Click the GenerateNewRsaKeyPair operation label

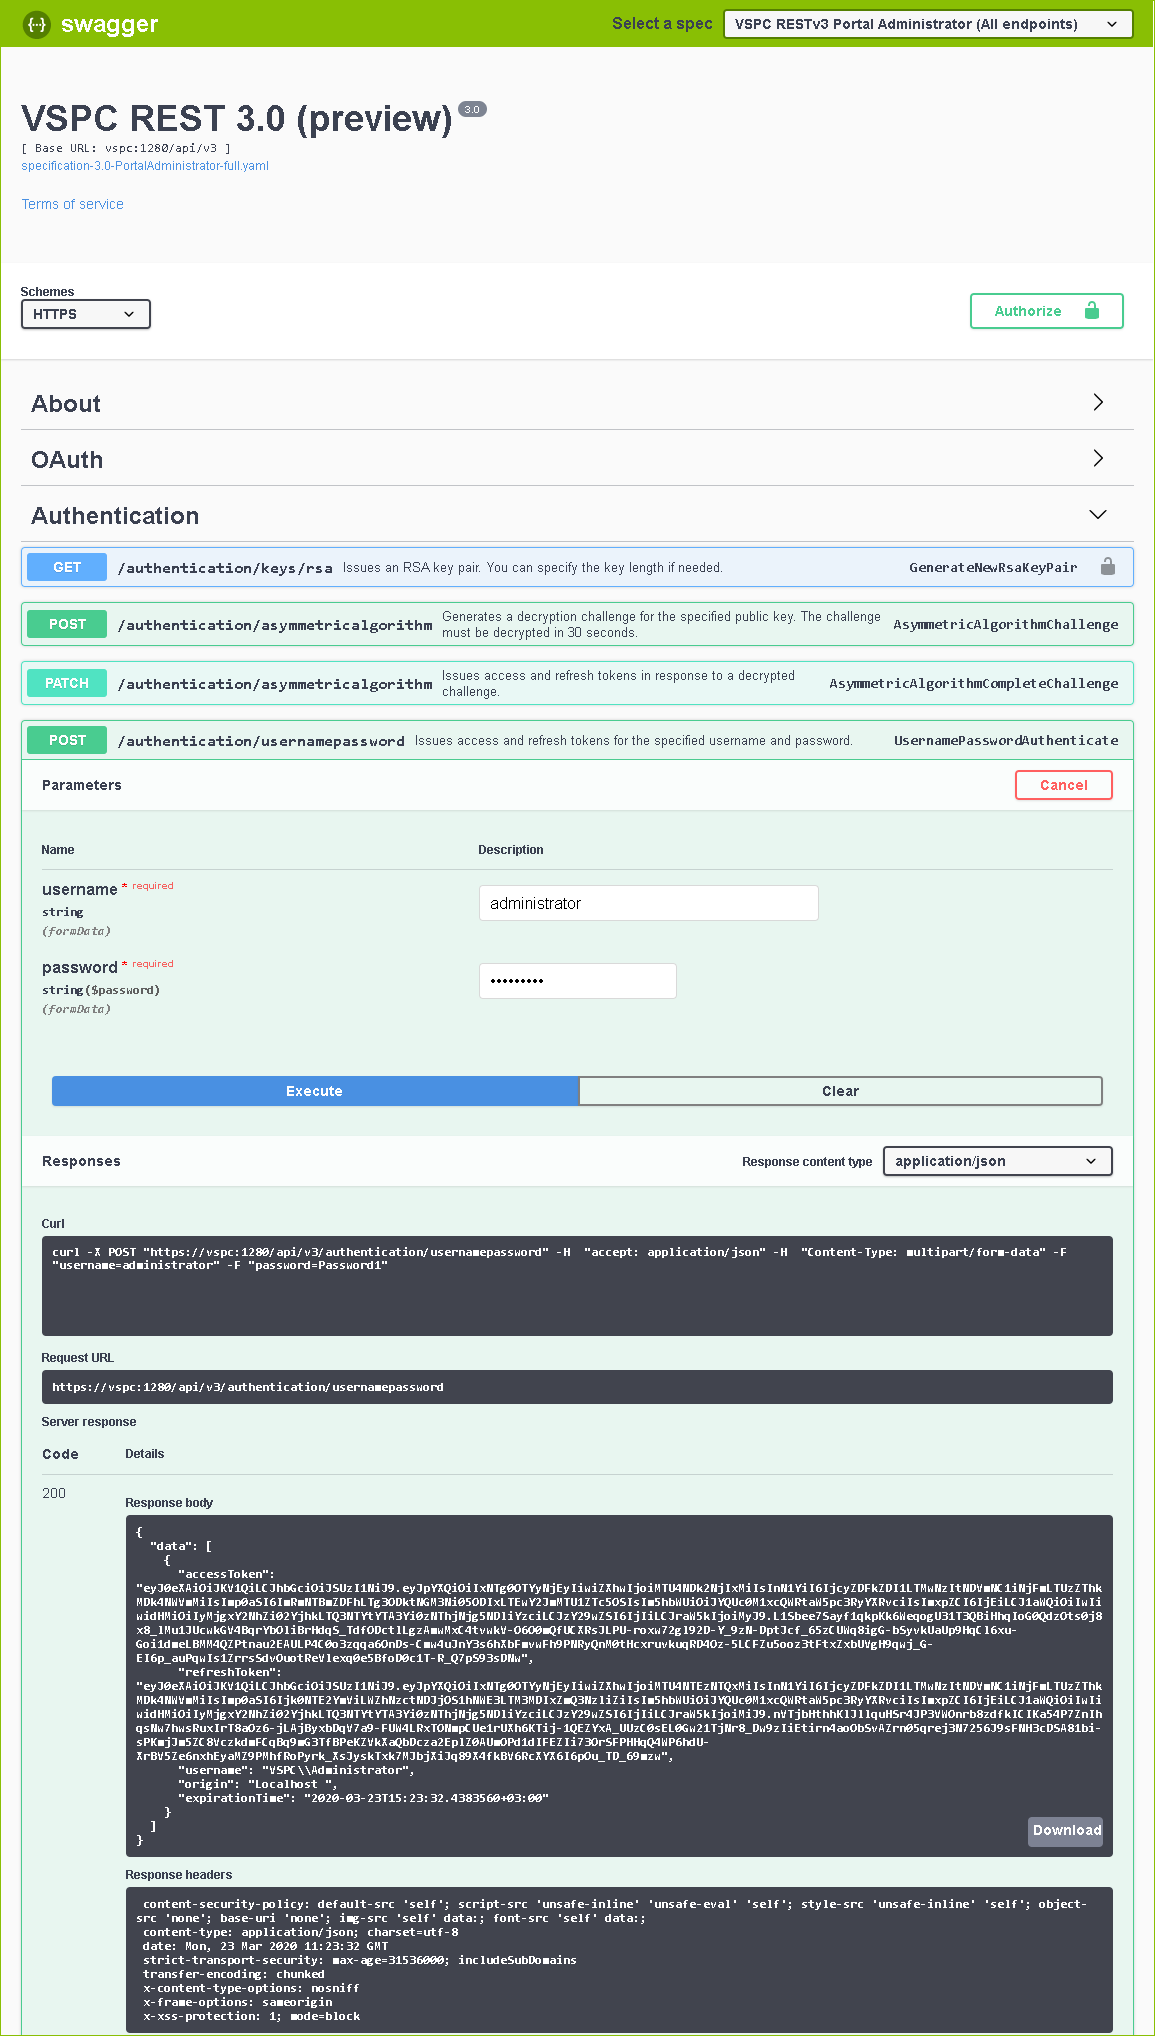993,567
